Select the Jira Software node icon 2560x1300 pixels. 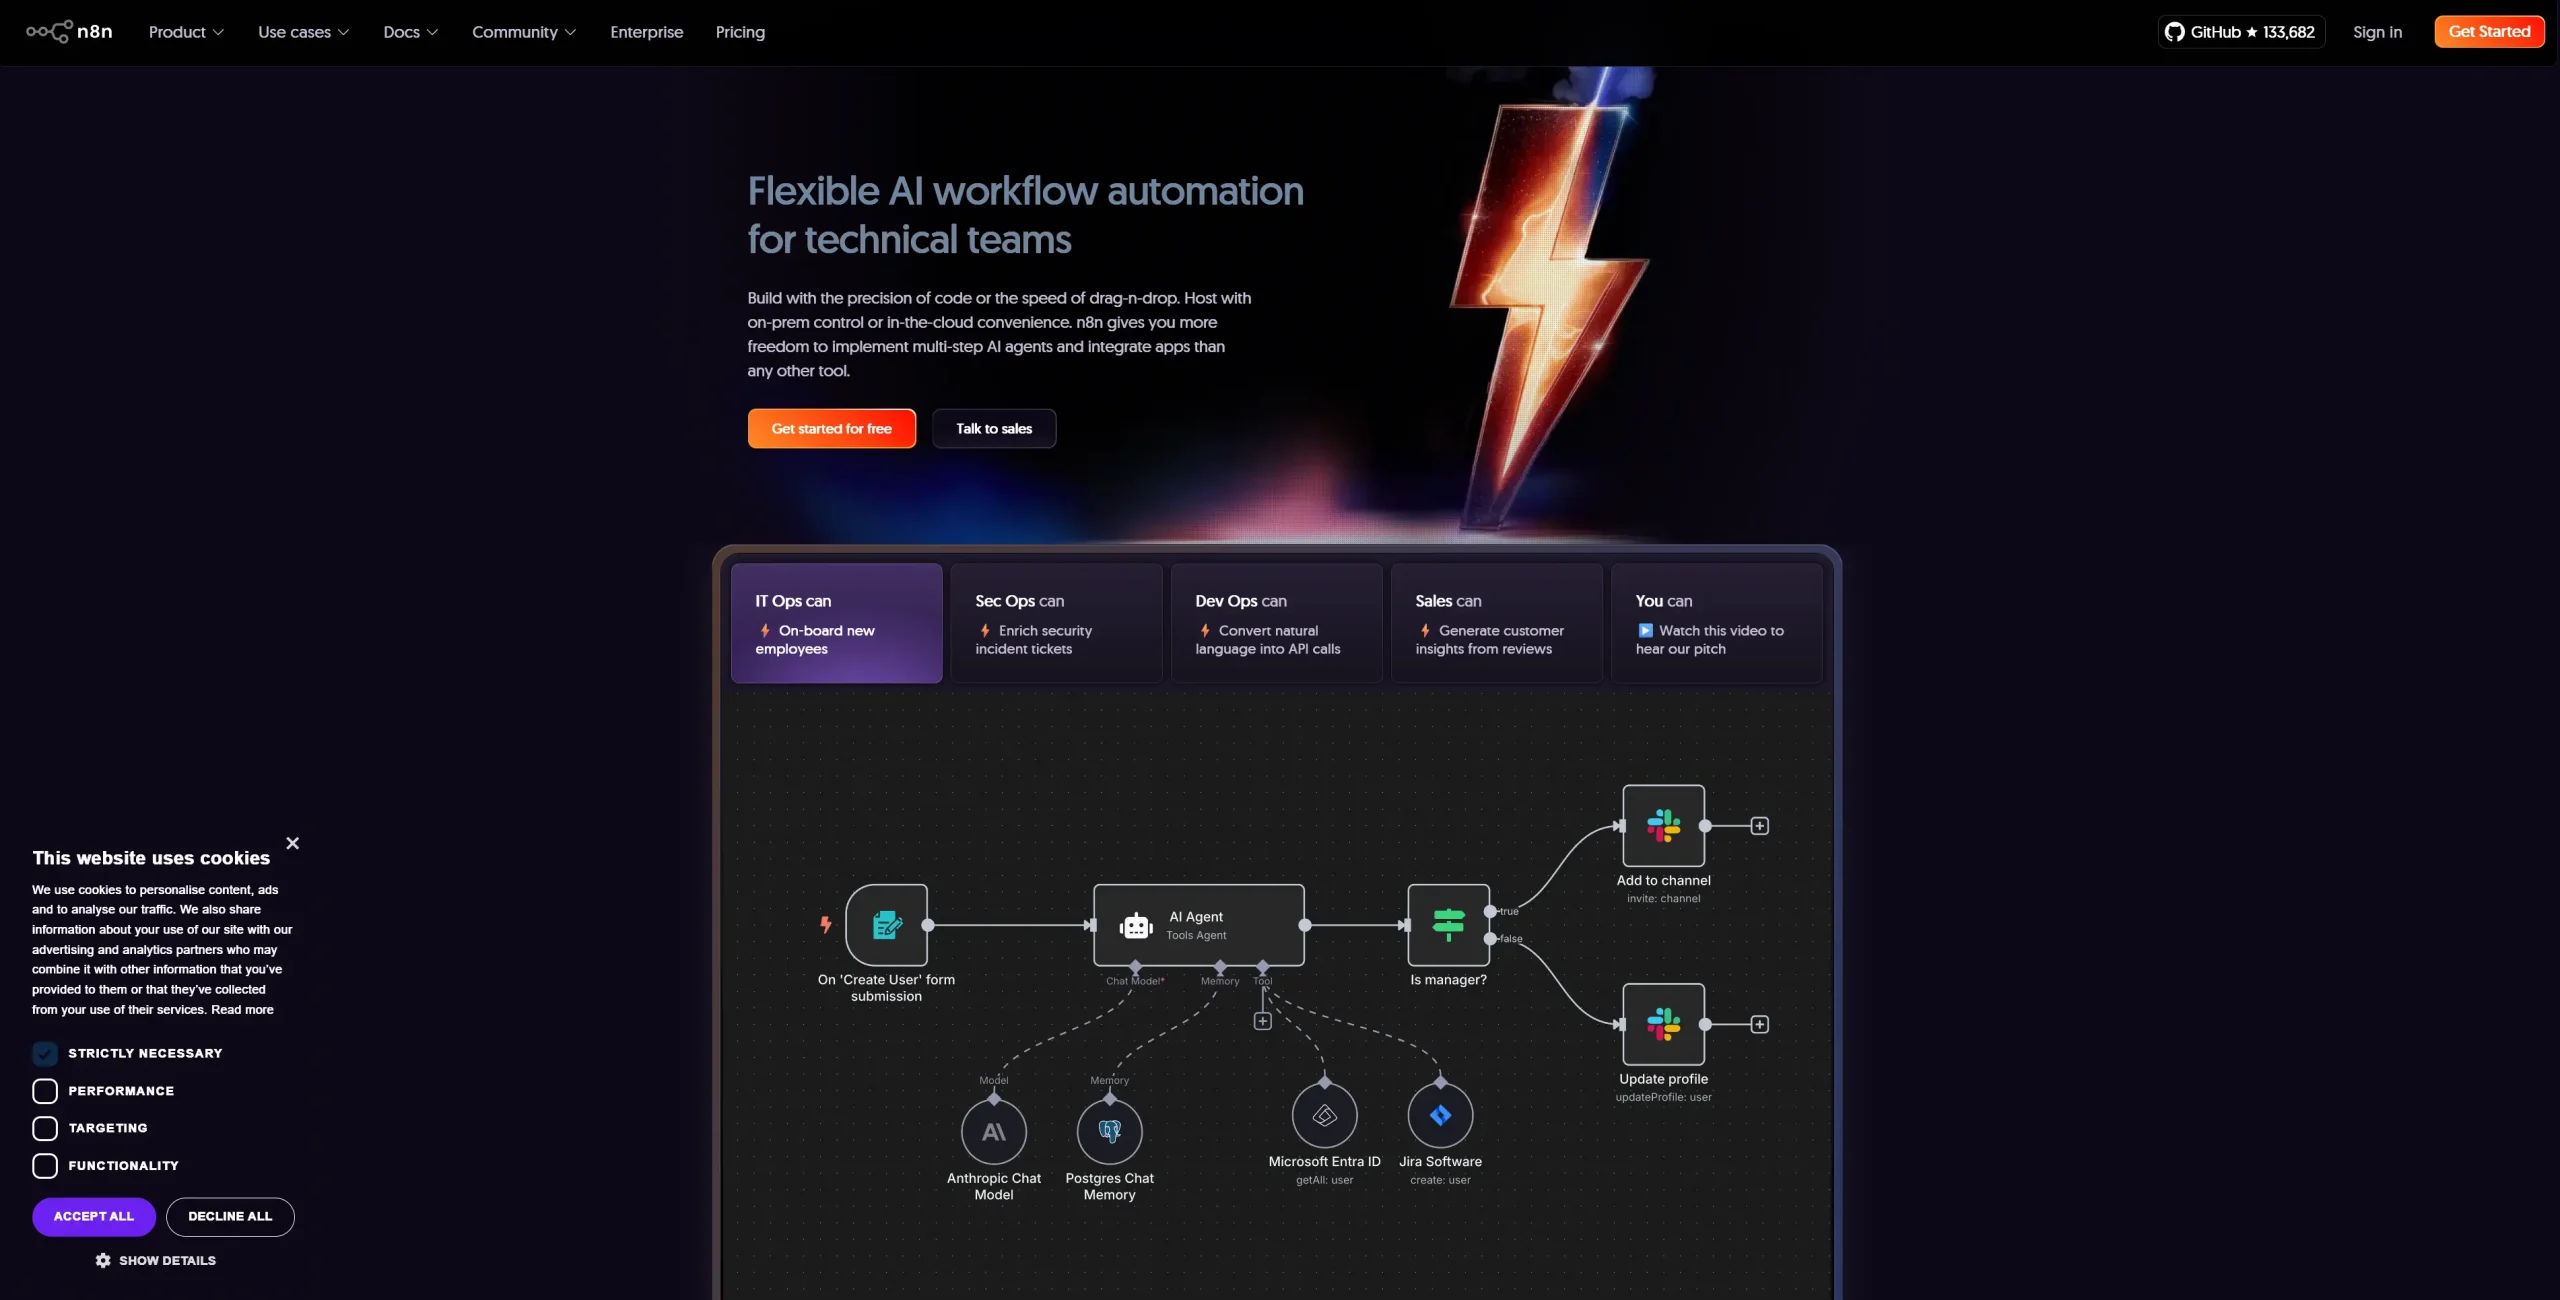click(x=1440, y=1115)
